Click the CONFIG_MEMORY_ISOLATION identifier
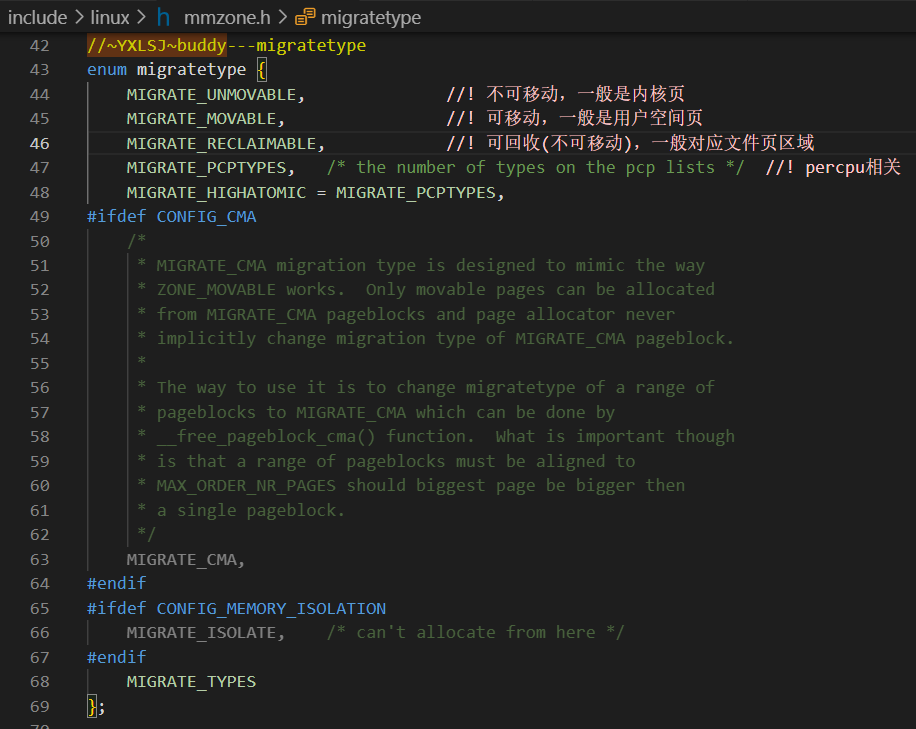 [271, 608]
